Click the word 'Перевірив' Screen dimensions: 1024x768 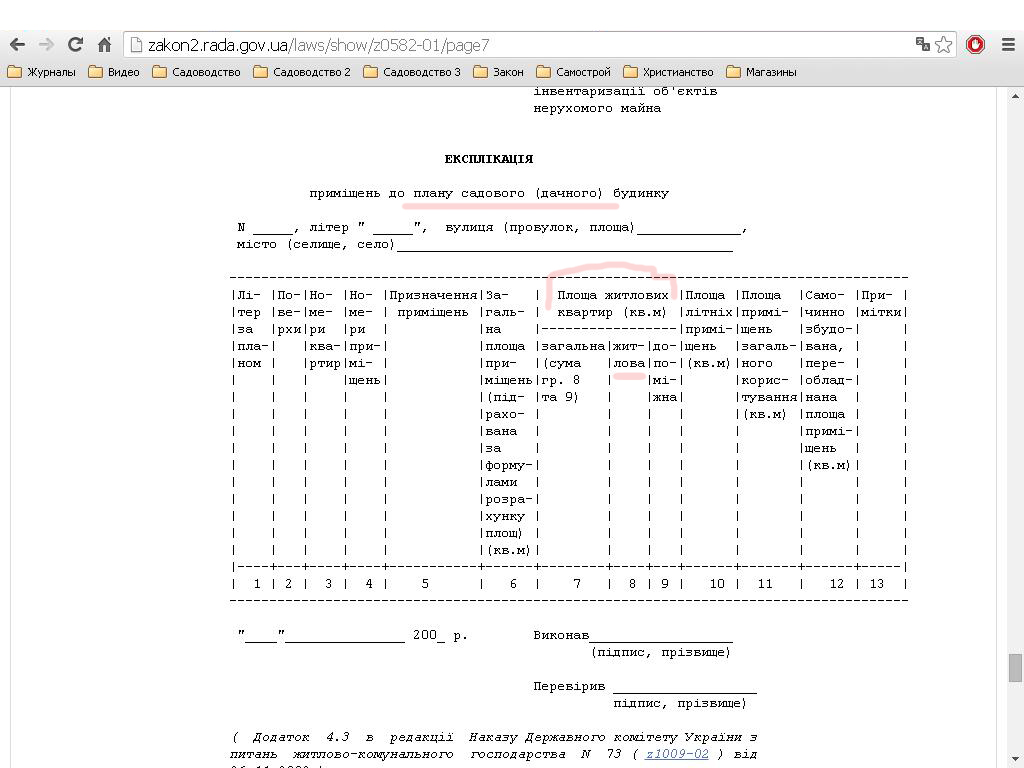569,686
